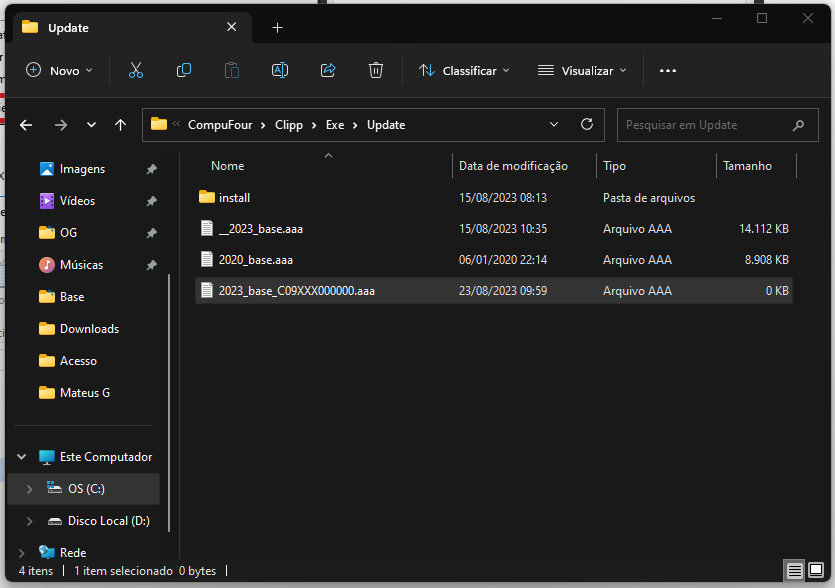Click the Cut scissors icon
Image resolution: width=835 pixels, height=588 pixels.
[x=136, y=70]
